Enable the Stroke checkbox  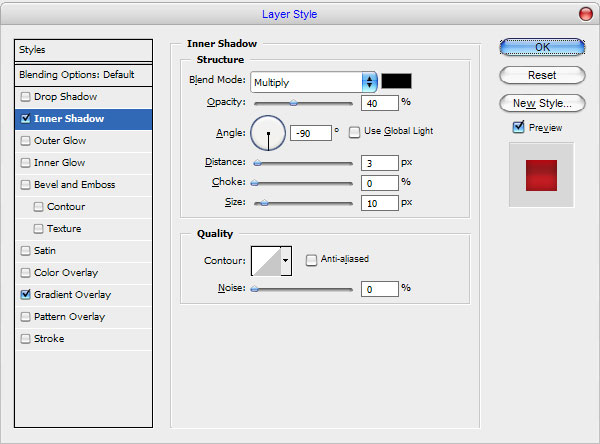point(25,339)
